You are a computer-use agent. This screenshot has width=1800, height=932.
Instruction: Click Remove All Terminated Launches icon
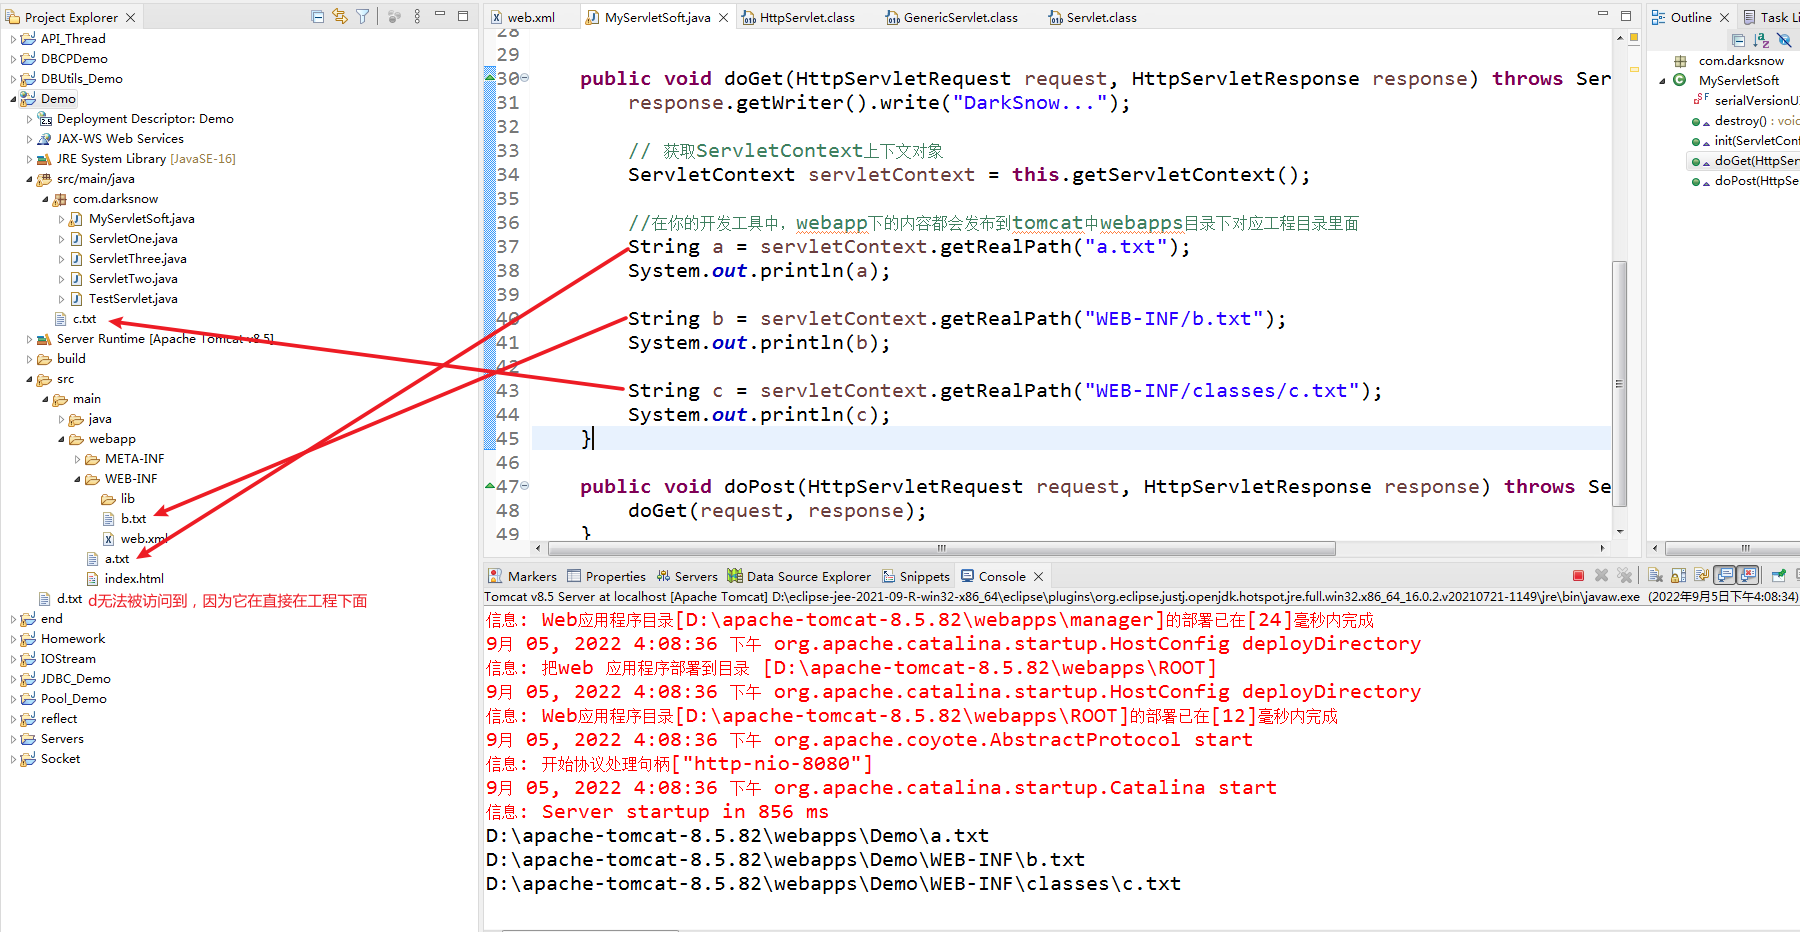click(1624, 576)
